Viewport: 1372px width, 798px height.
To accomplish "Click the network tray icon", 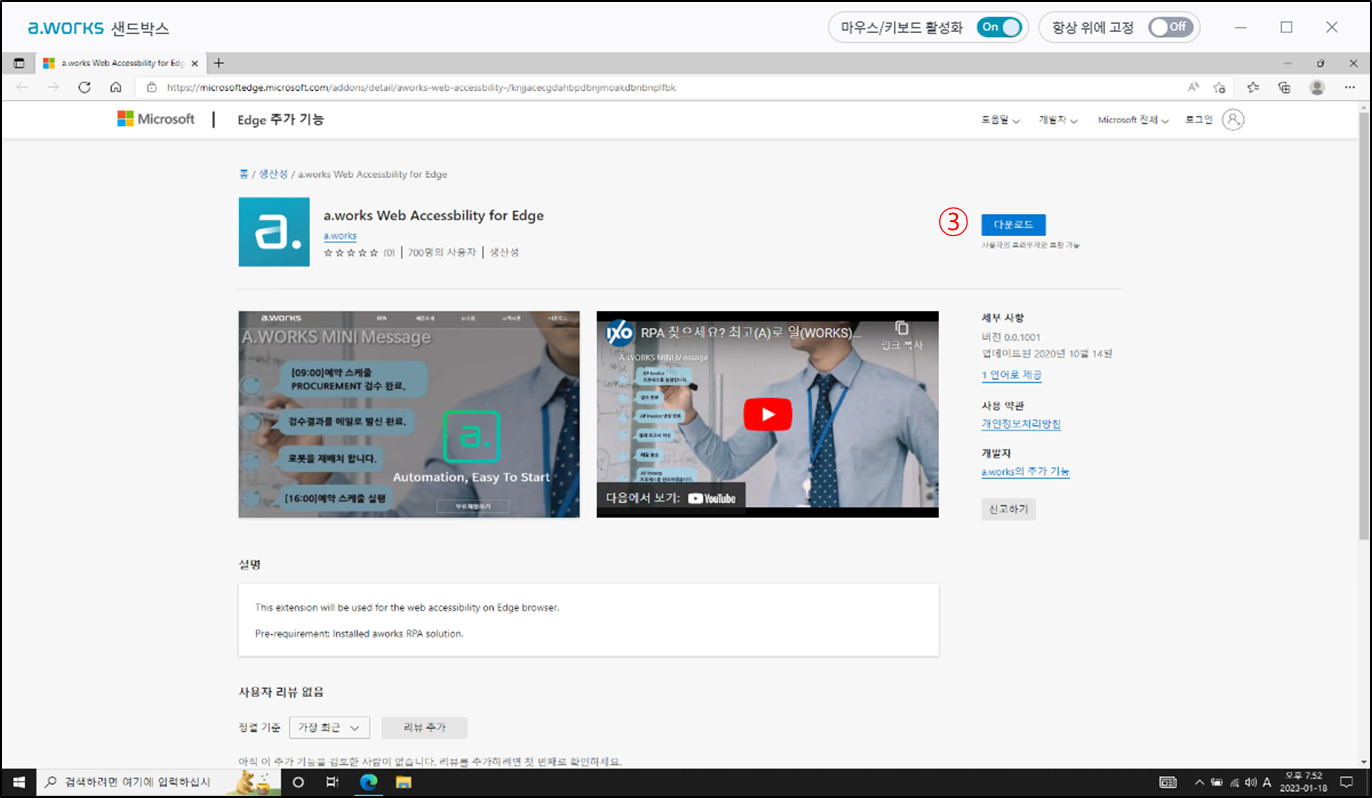I will click(x=1233, y=783).
